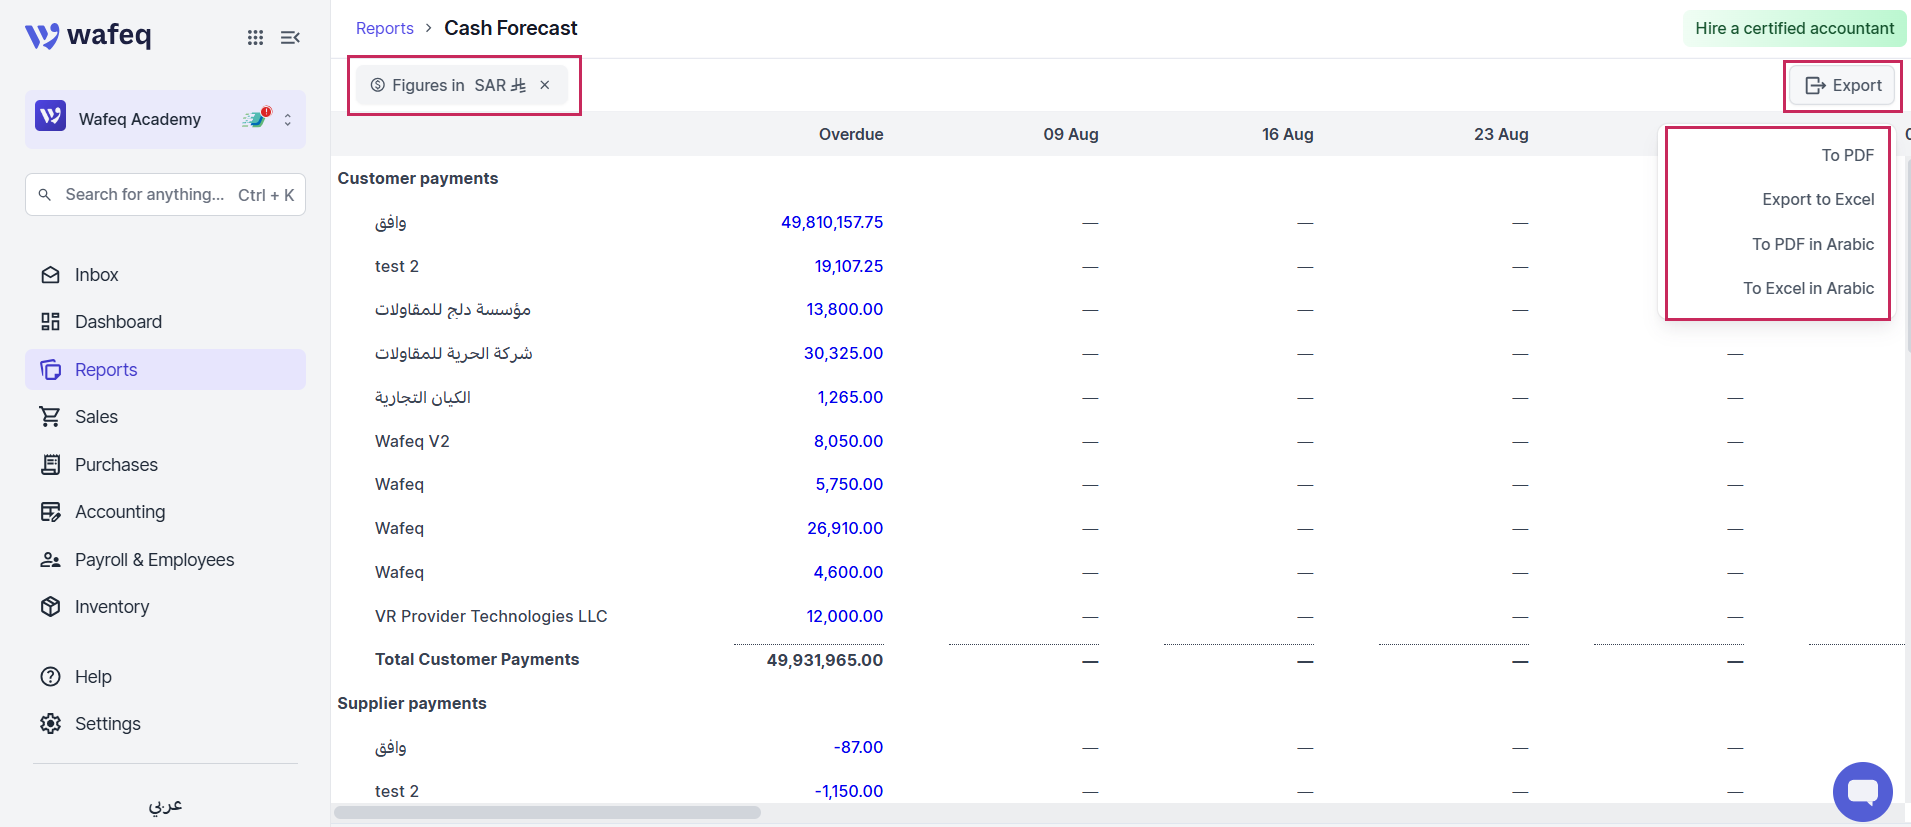Remove the Figures in SAR filter

(545, 85)
